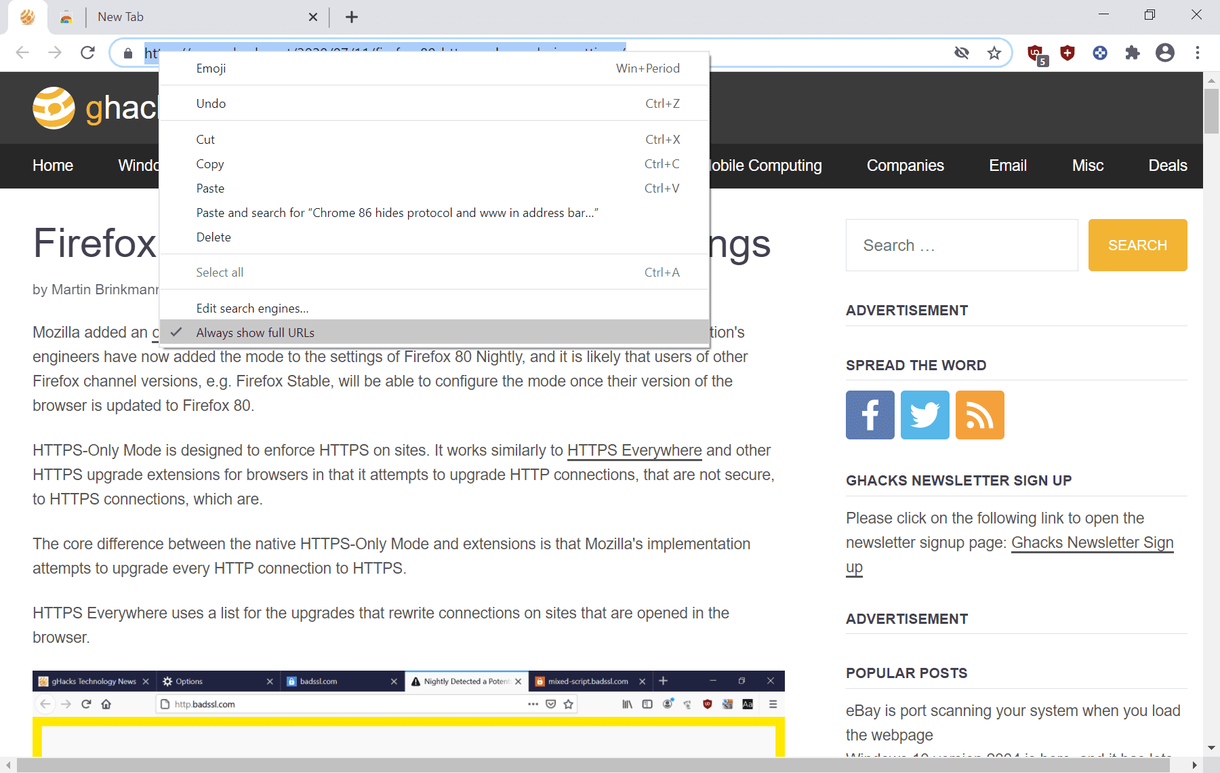Select Copy from the context menu
This screenshot has height=773, width=1220.
[x=434, y=164]
